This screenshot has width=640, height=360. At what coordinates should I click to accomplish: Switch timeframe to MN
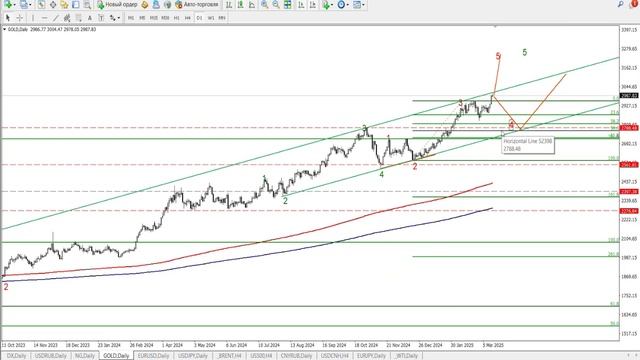(222, 18)
